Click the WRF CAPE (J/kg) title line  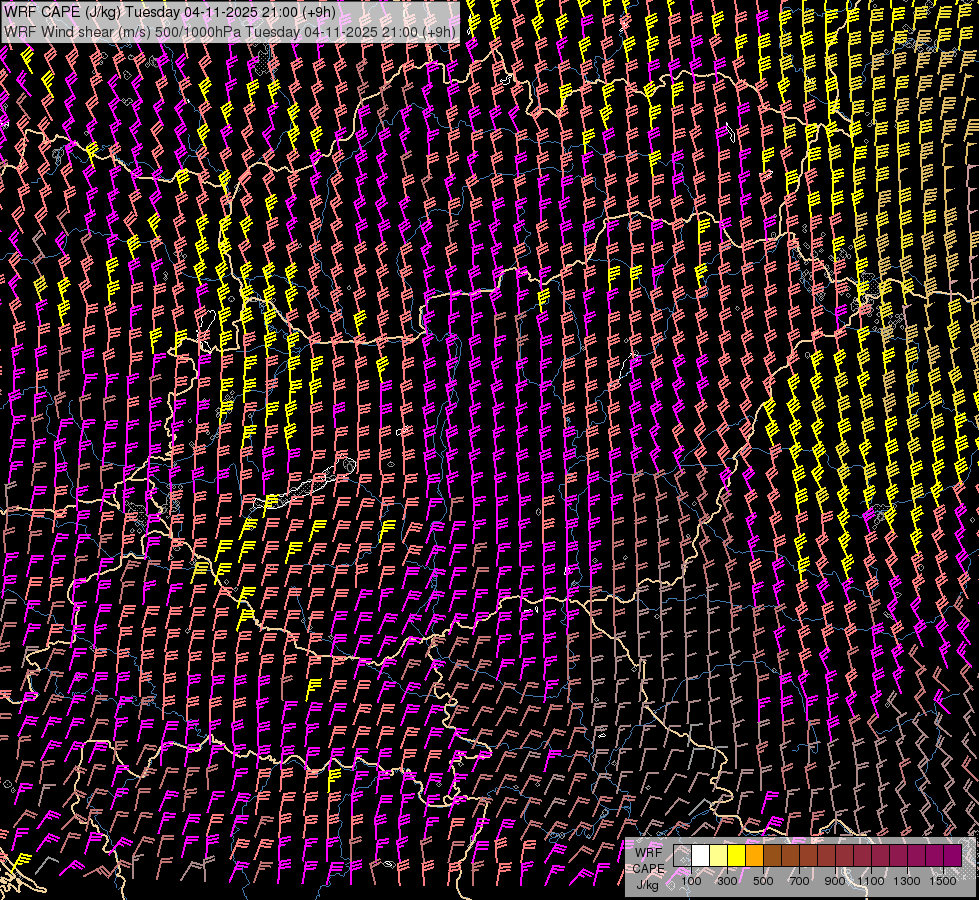click(x=170, y=12)
